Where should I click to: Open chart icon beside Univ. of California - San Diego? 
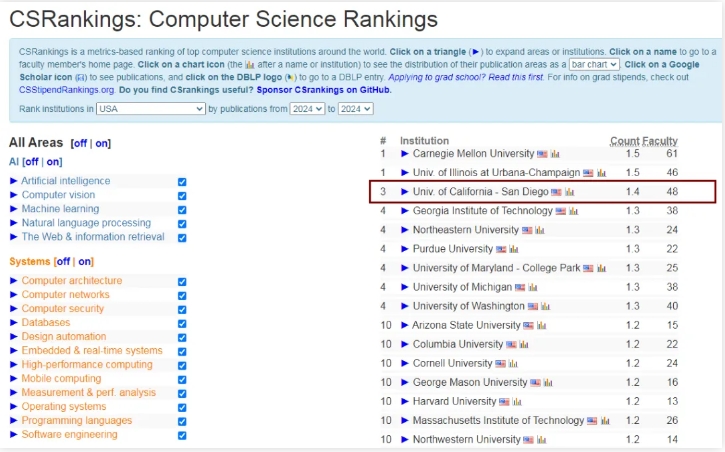click(570, 192)
